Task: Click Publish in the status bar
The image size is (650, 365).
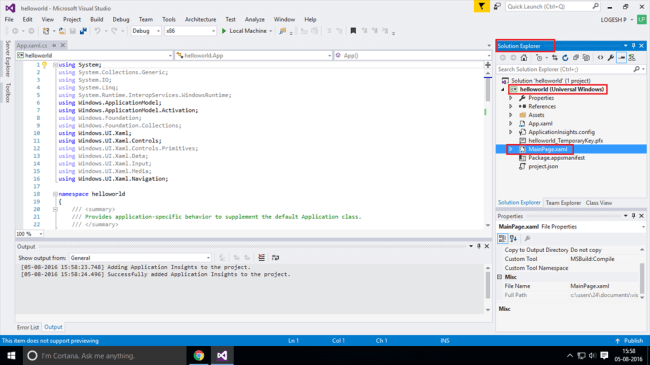Action: [x=630, y=341]
